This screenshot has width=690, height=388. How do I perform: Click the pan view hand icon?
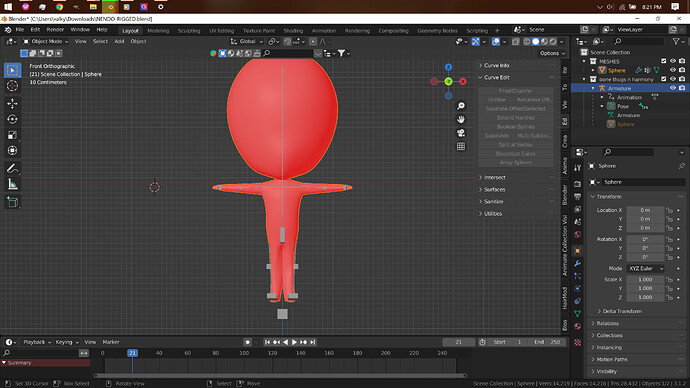click(x=461, y=119)
